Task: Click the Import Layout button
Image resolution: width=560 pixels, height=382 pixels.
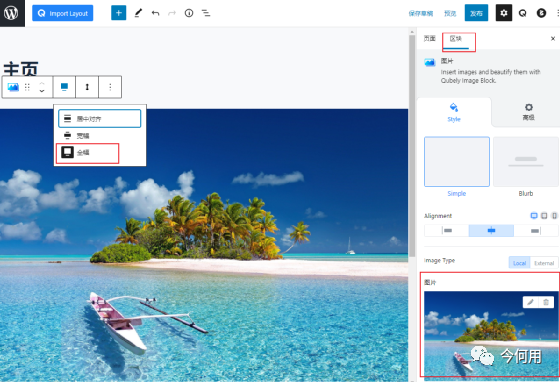Action: tap(62, 13)
